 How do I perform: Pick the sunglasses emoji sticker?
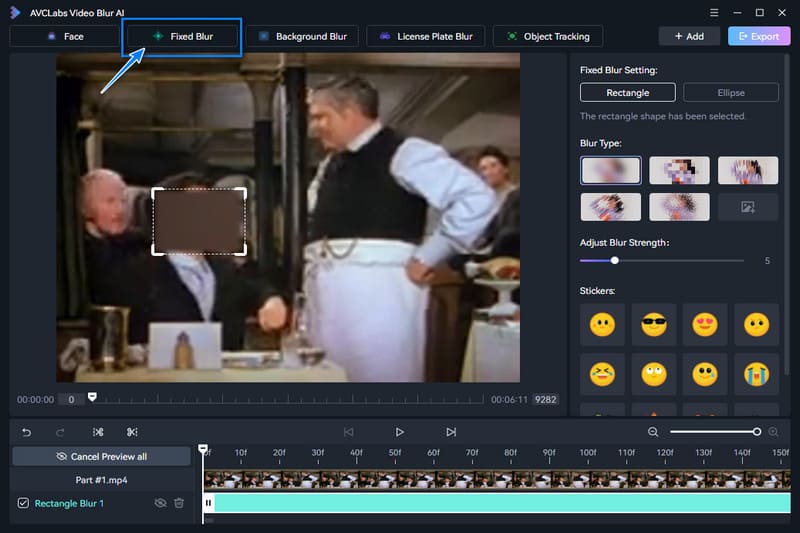tap(654, 325)
